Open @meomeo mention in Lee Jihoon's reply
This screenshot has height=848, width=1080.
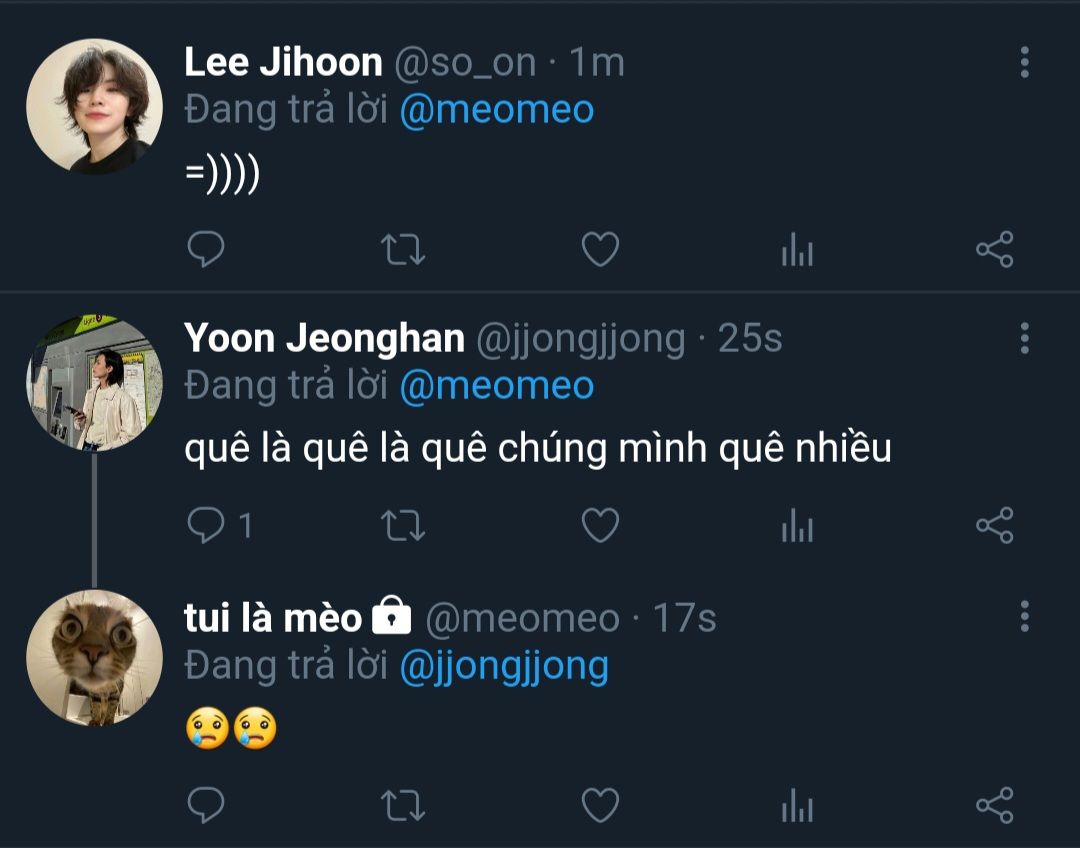pyautogui.click(x=496, y=110)
